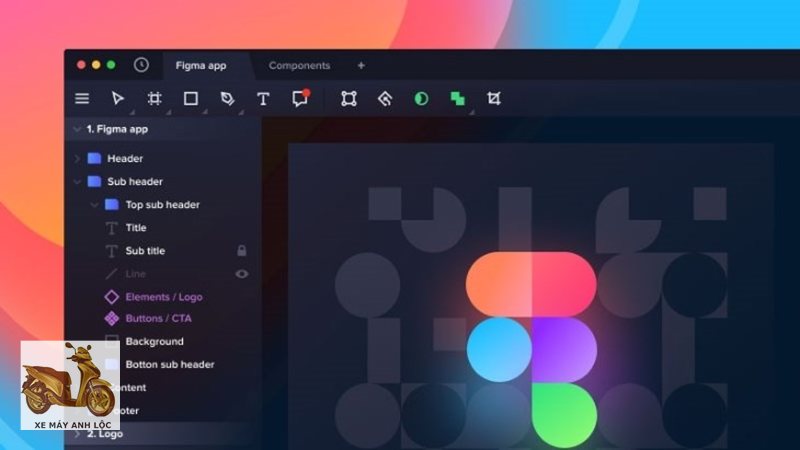
Task: Select the Frame tool
Action: (x=155, y=98)
